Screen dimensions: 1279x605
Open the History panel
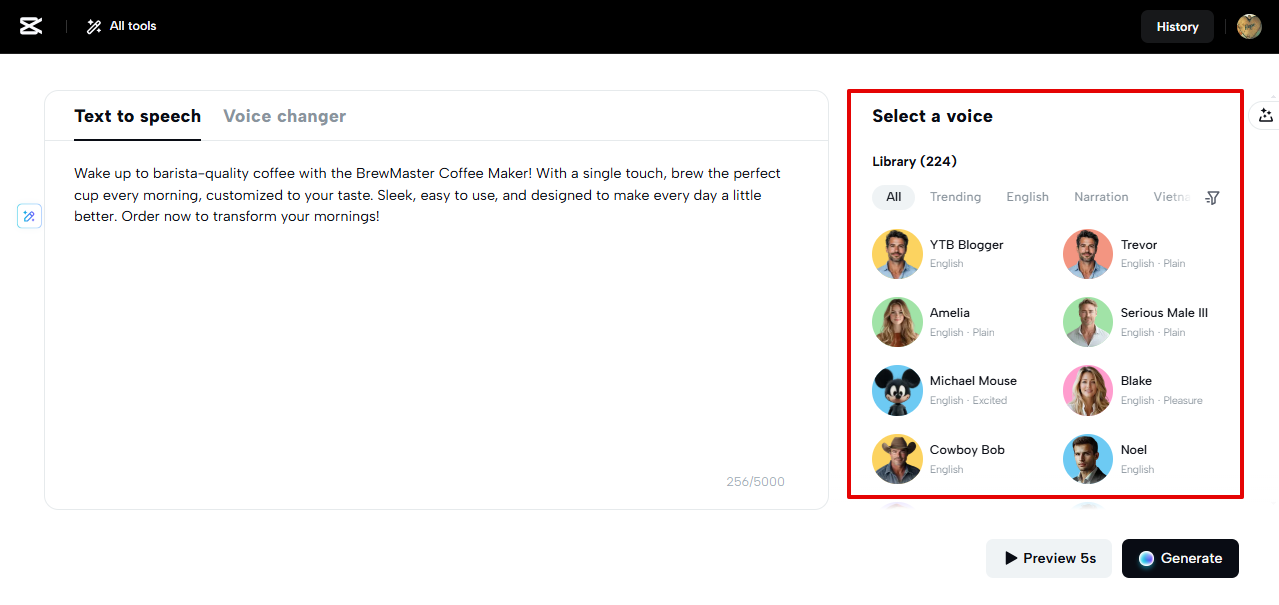[1176, 26]
